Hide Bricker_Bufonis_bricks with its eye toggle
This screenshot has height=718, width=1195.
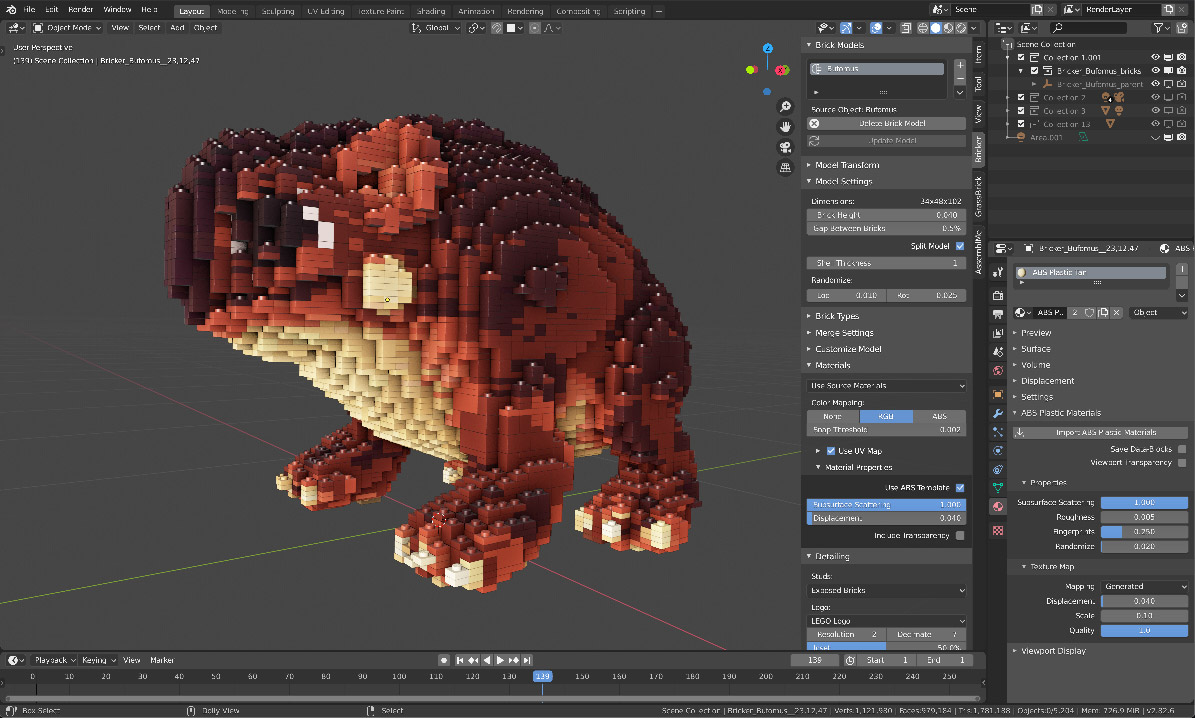(x=1157, y=70)
